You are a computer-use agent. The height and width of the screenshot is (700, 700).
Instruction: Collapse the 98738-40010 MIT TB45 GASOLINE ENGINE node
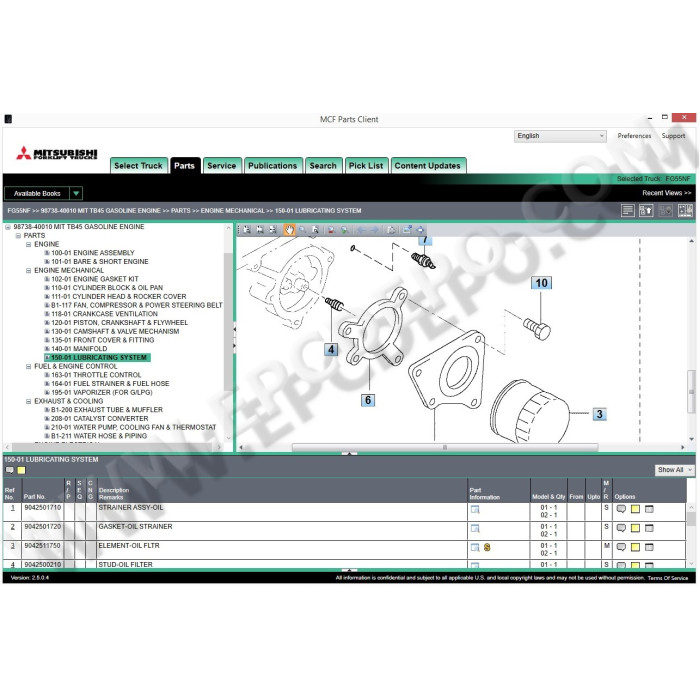point(8,227)
